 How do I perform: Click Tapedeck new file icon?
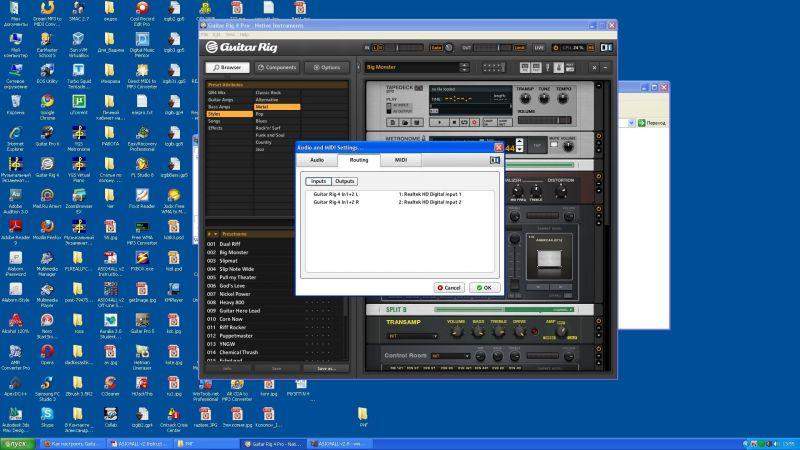tap(393, 122)
